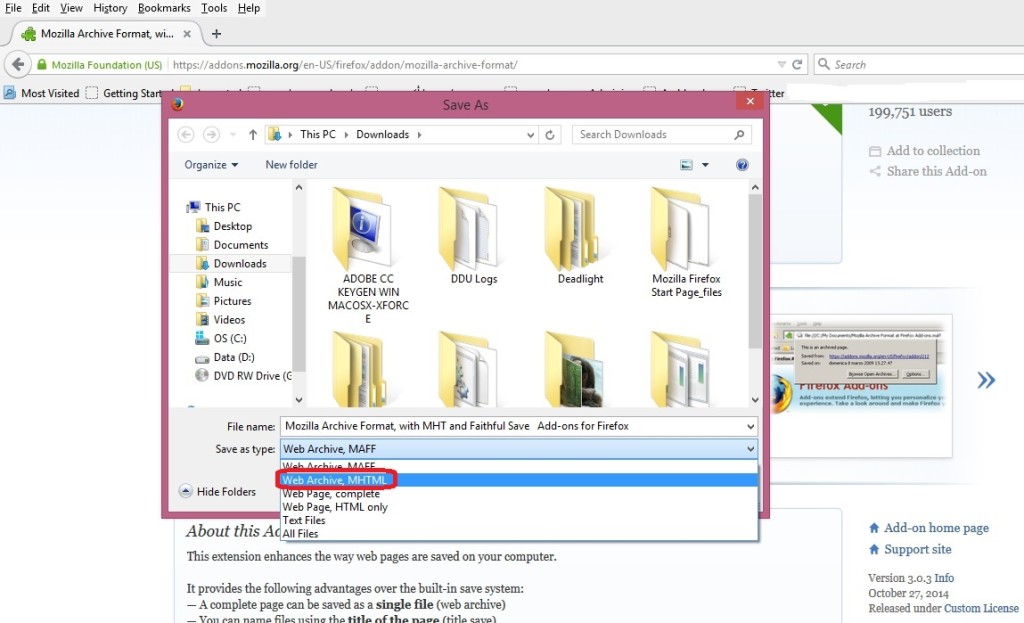The image size is (1024, 623).
Task: Click the help question mark icon
Action: click(742, 165)
